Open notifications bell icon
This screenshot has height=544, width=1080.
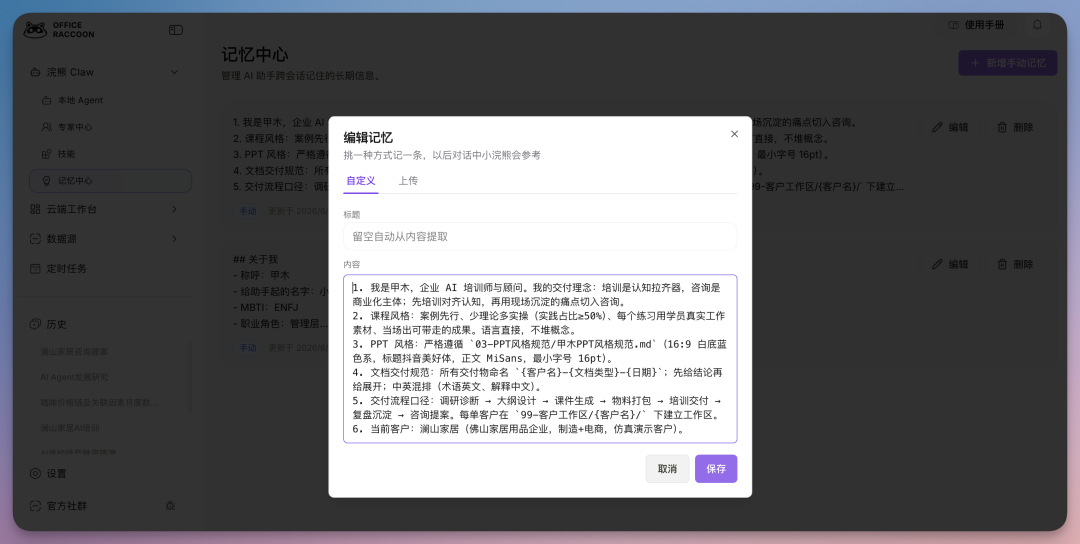[1037, 25]
